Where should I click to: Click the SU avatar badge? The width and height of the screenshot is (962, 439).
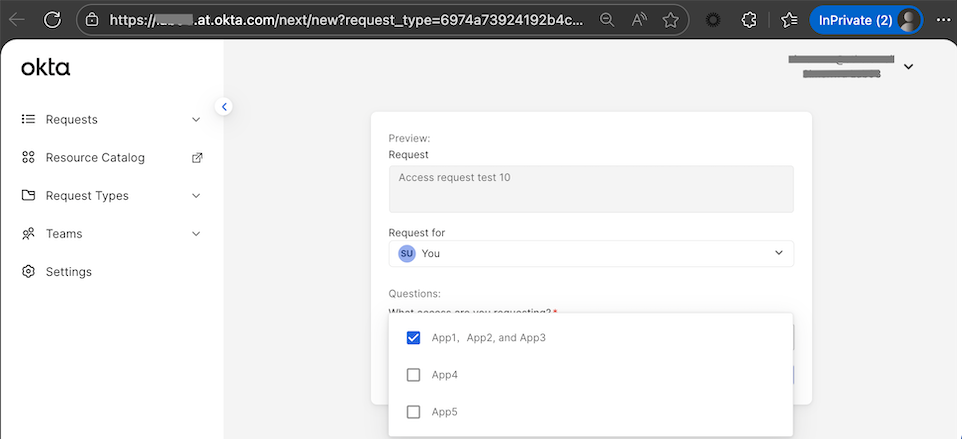tap(407, 253)
